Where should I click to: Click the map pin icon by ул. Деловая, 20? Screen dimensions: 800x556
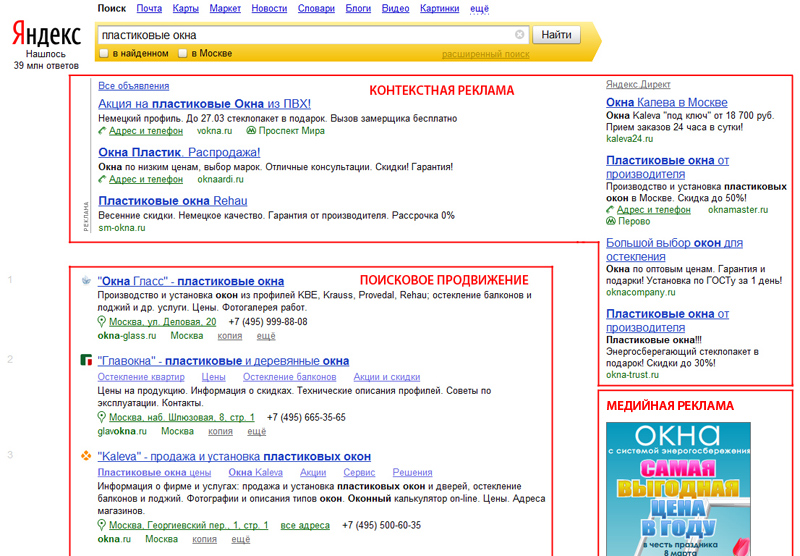point(101,321)
